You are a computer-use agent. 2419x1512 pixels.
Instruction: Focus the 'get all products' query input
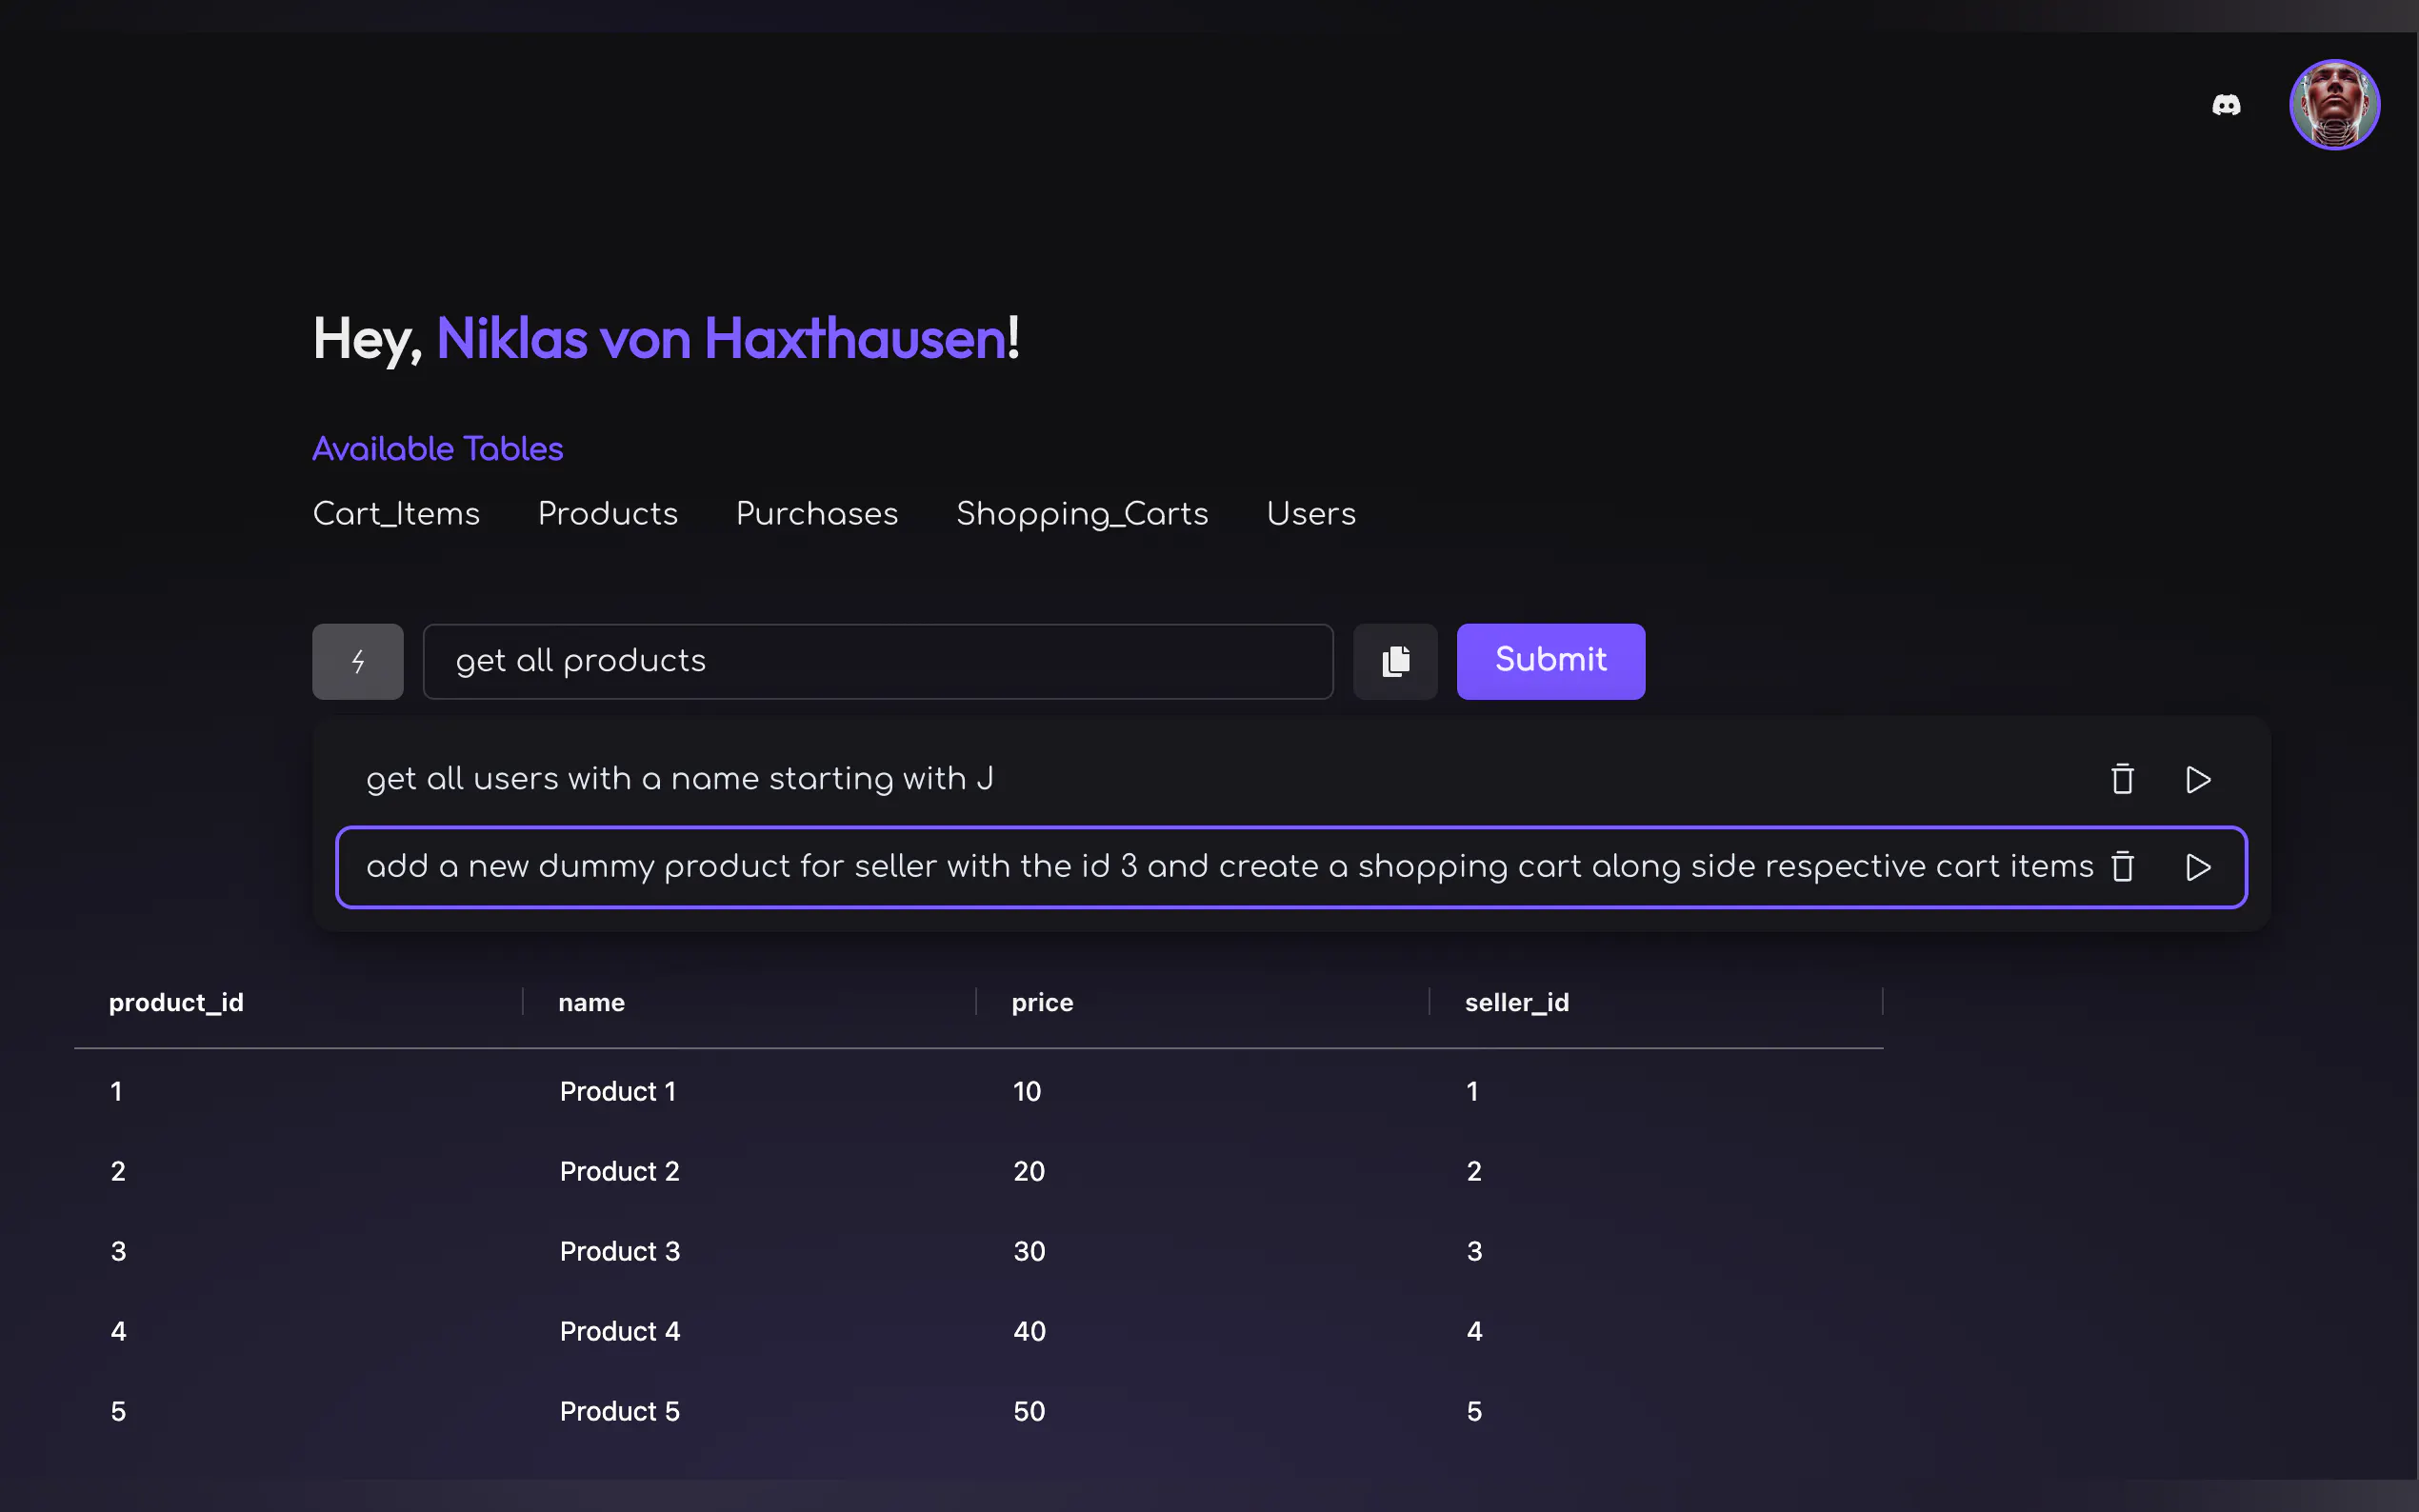point(877,661)
